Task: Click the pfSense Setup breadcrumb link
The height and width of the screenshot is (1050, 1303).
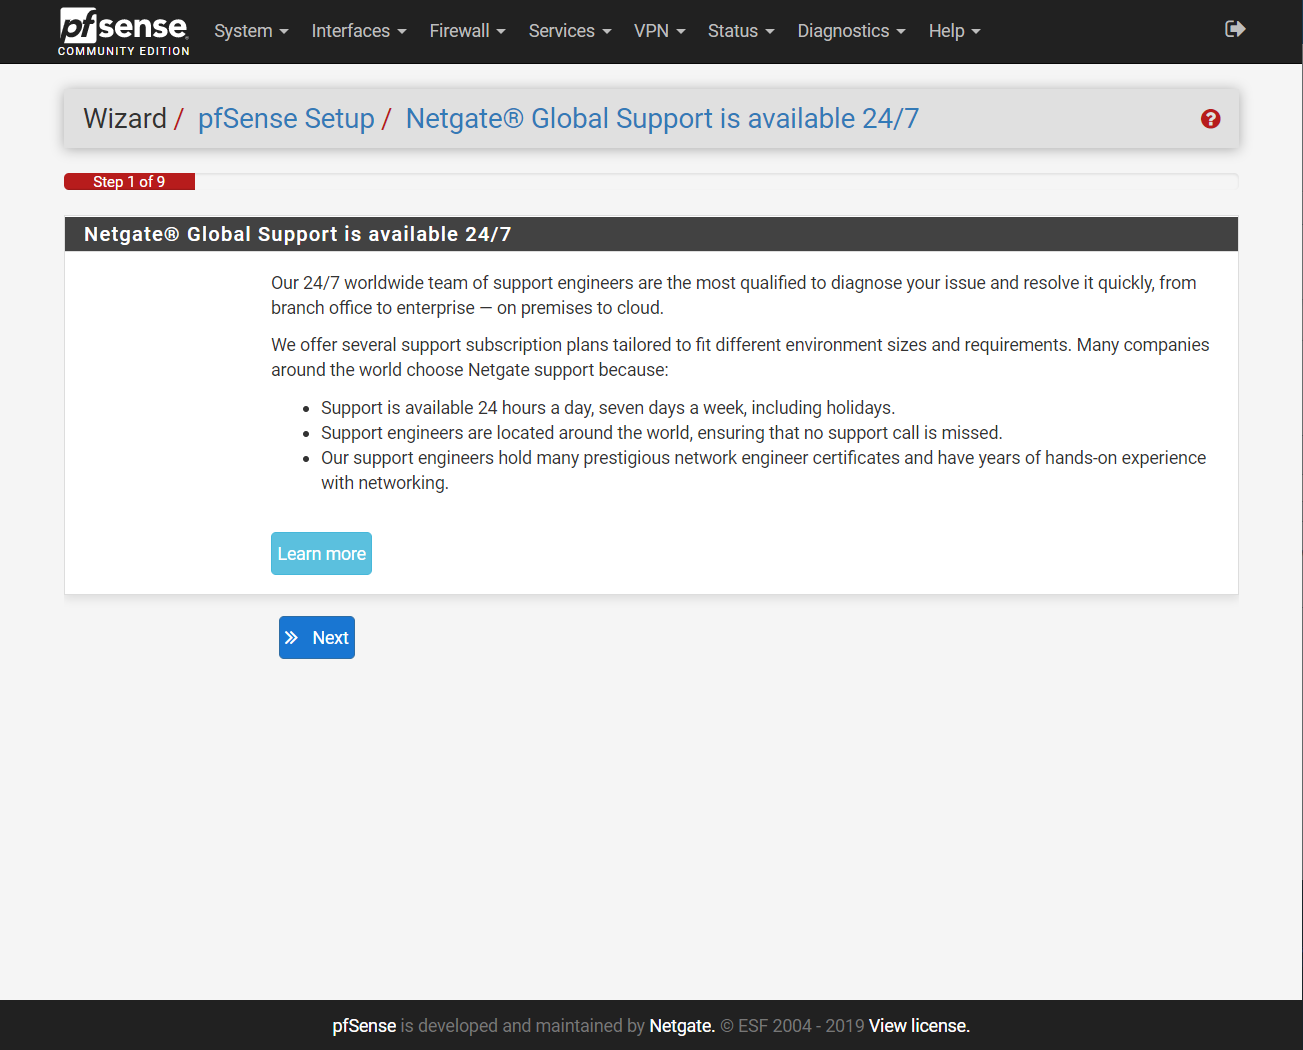Action: click(x=286, y=119)
